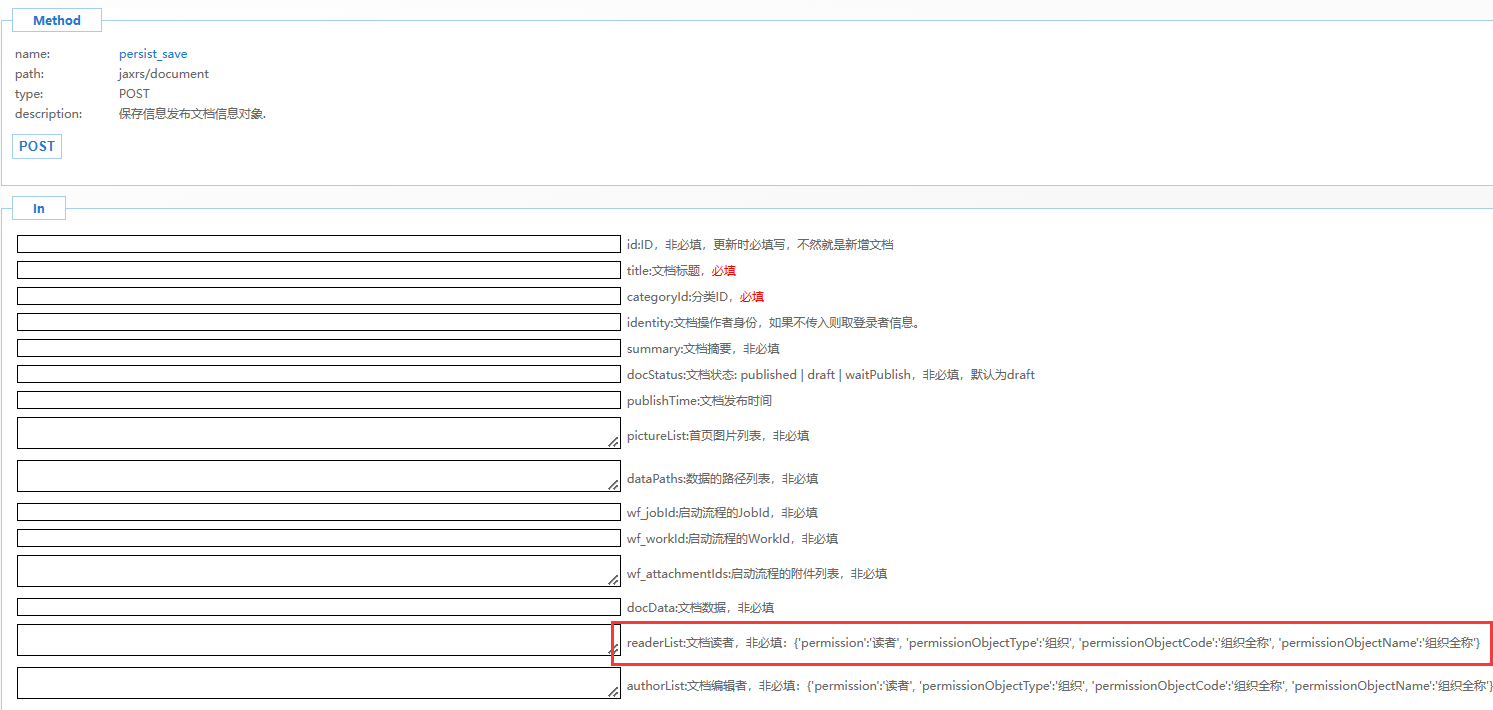
Task: Click the readerList field description text
Action: point(1053,642)
